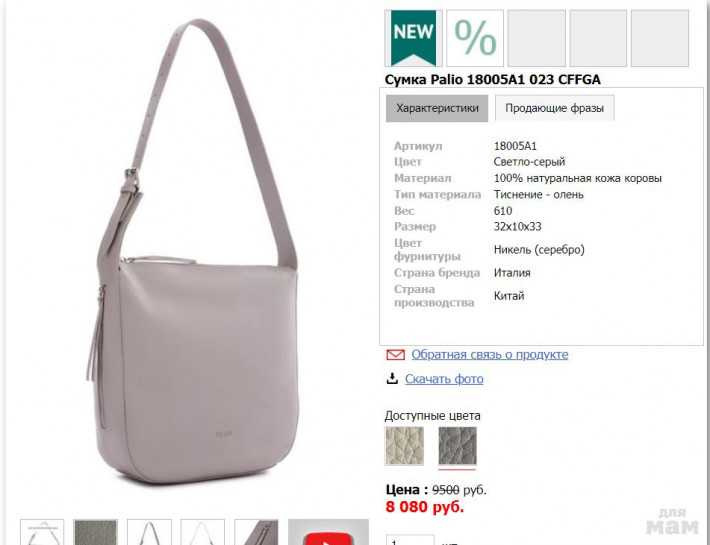Screen dimensions: 710x545
Task: Select the dark gray color swatch
Action: 457,446
